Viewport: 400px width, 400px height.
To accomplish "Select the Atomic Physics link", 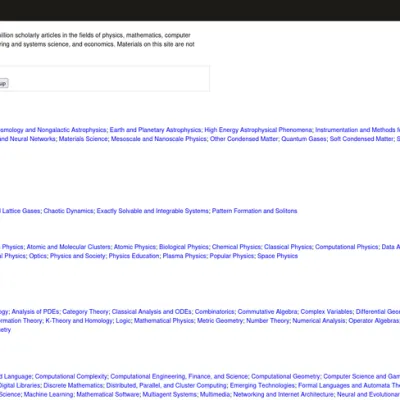I will [135, 247].
